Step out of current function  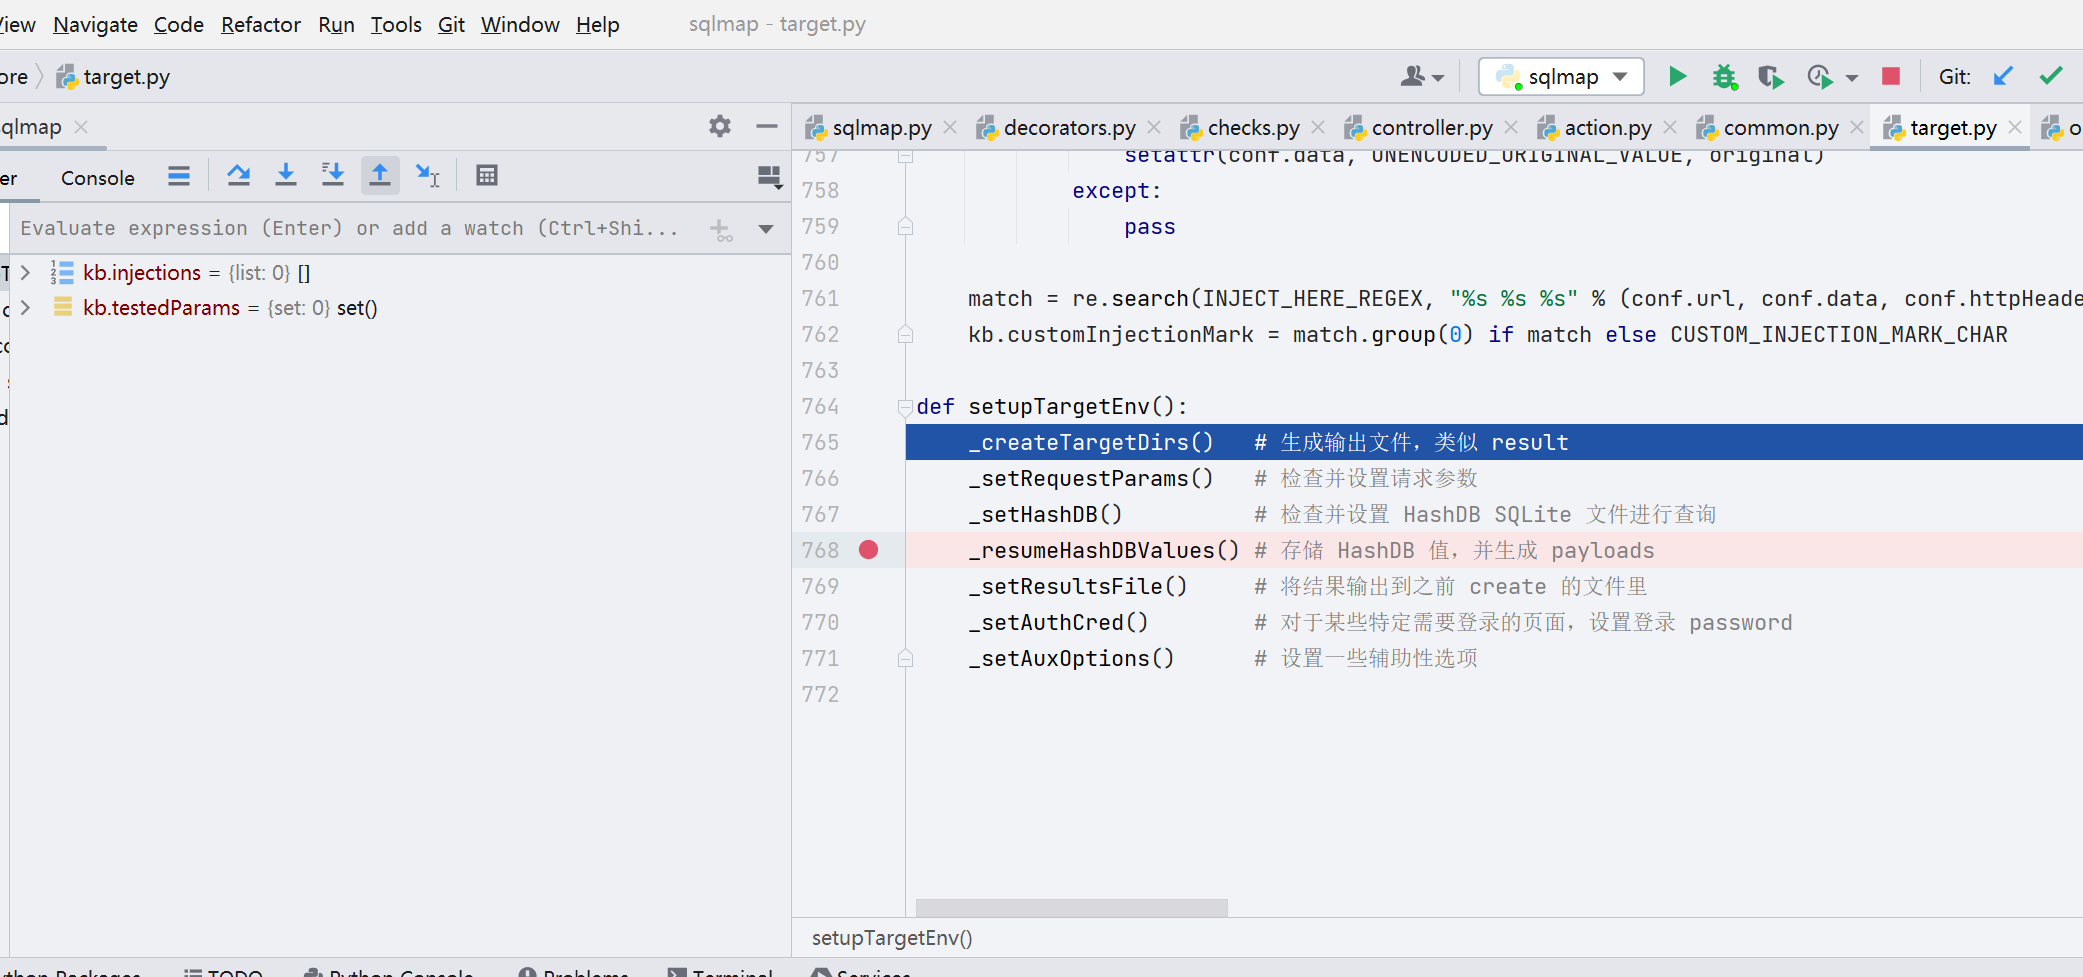(380, 176)
